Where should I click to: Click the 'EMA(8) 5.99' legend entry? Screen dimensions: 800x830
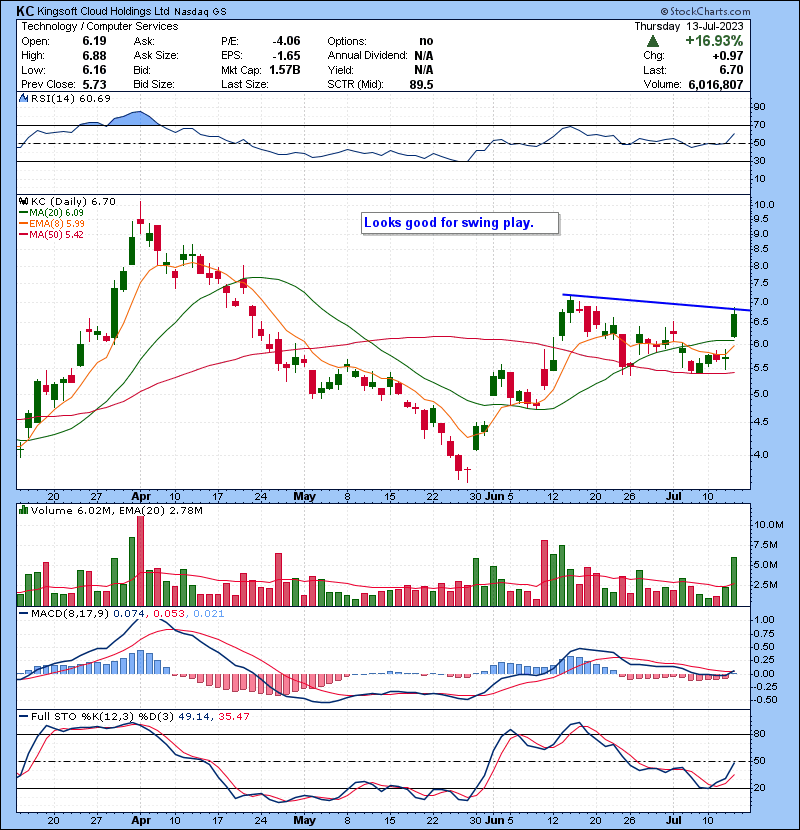[57, 223]
